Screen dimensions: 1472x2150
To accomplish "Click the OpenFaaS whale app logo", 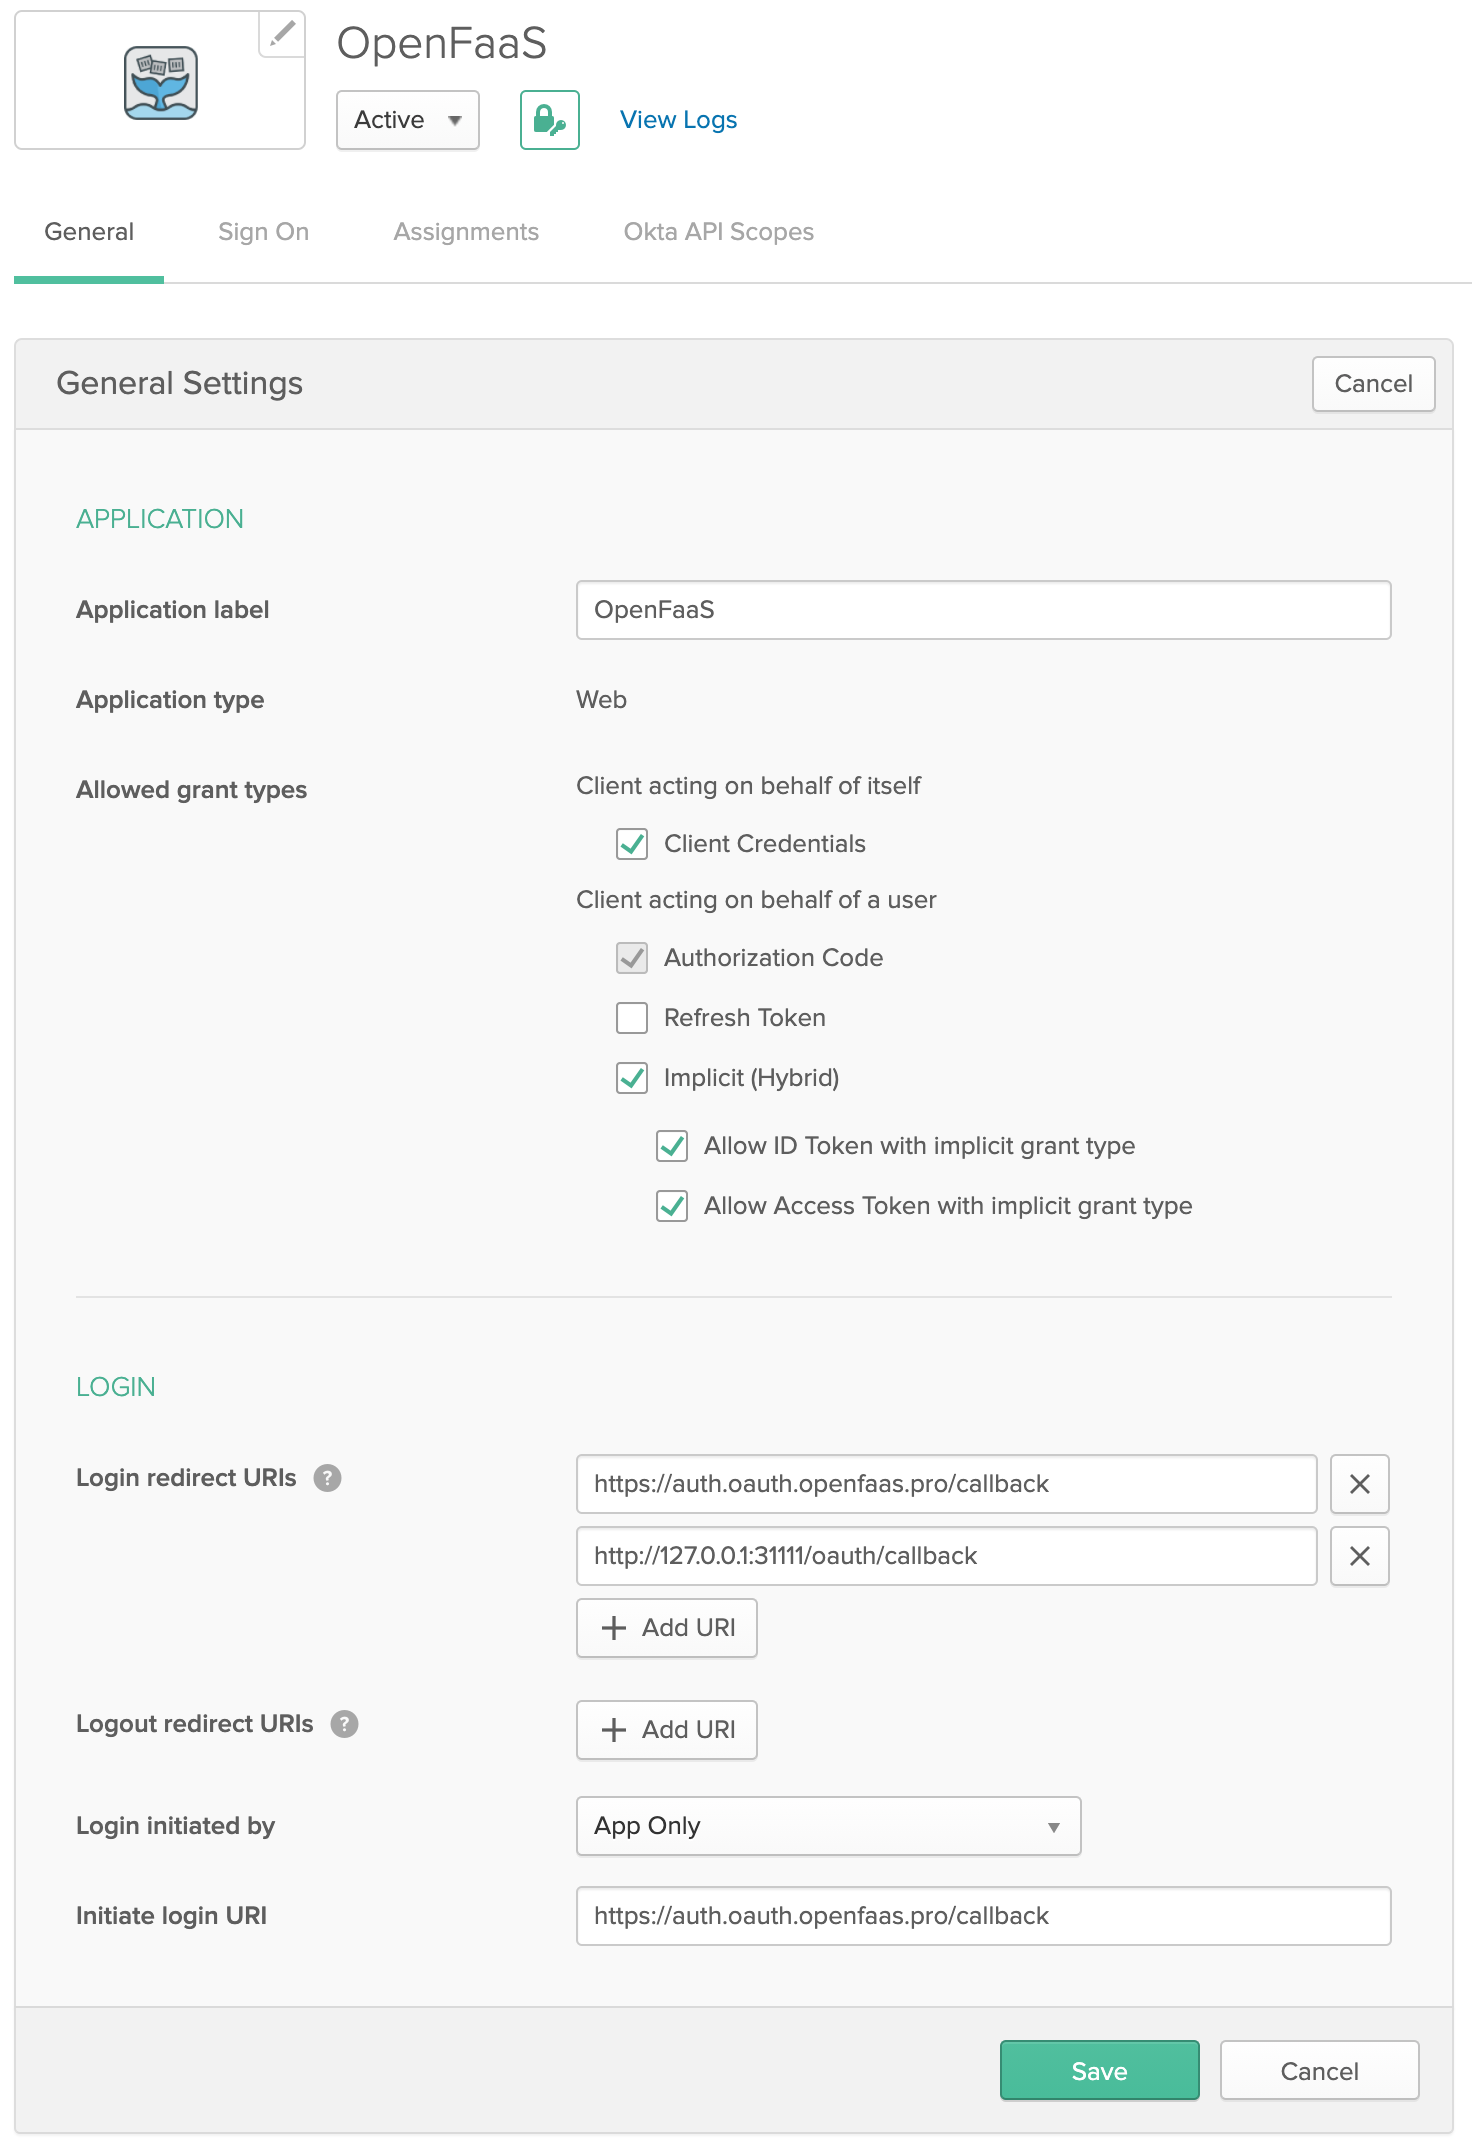I will point(161,83).
